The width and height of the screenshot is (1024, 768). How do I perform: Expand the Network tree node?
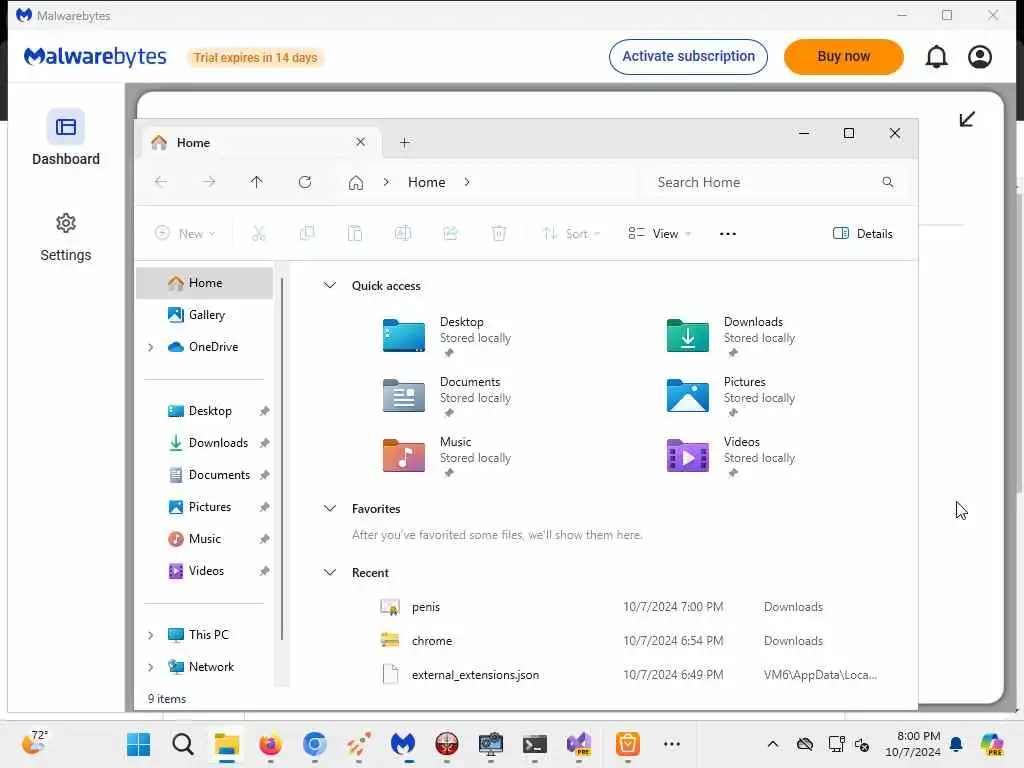point(151,667)
